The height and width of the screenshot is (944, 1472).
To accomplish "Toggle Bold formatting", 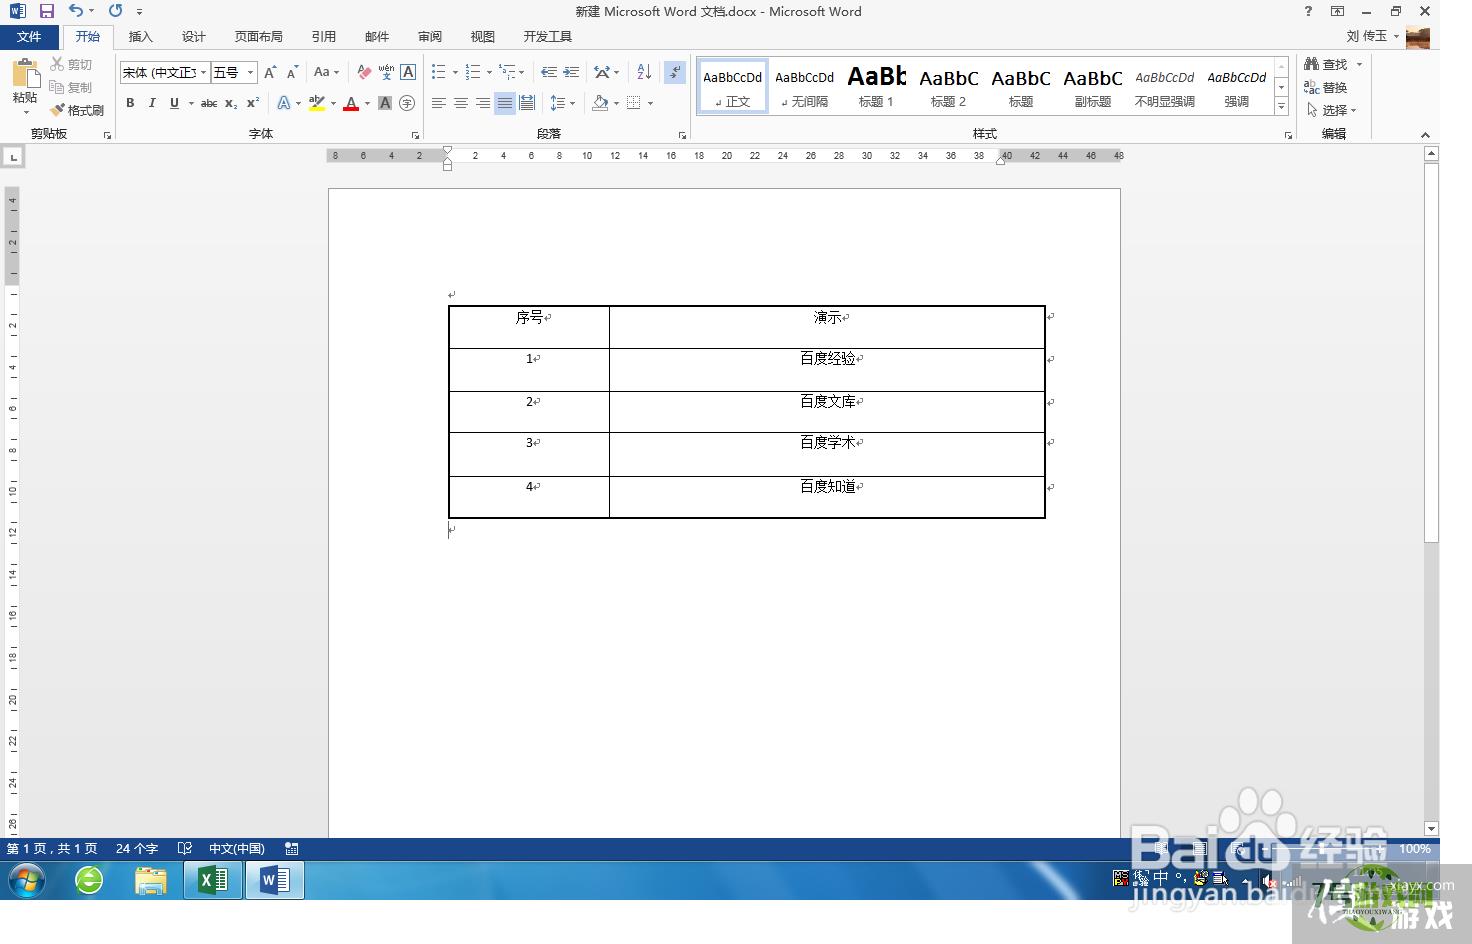I will coord(130,103).
